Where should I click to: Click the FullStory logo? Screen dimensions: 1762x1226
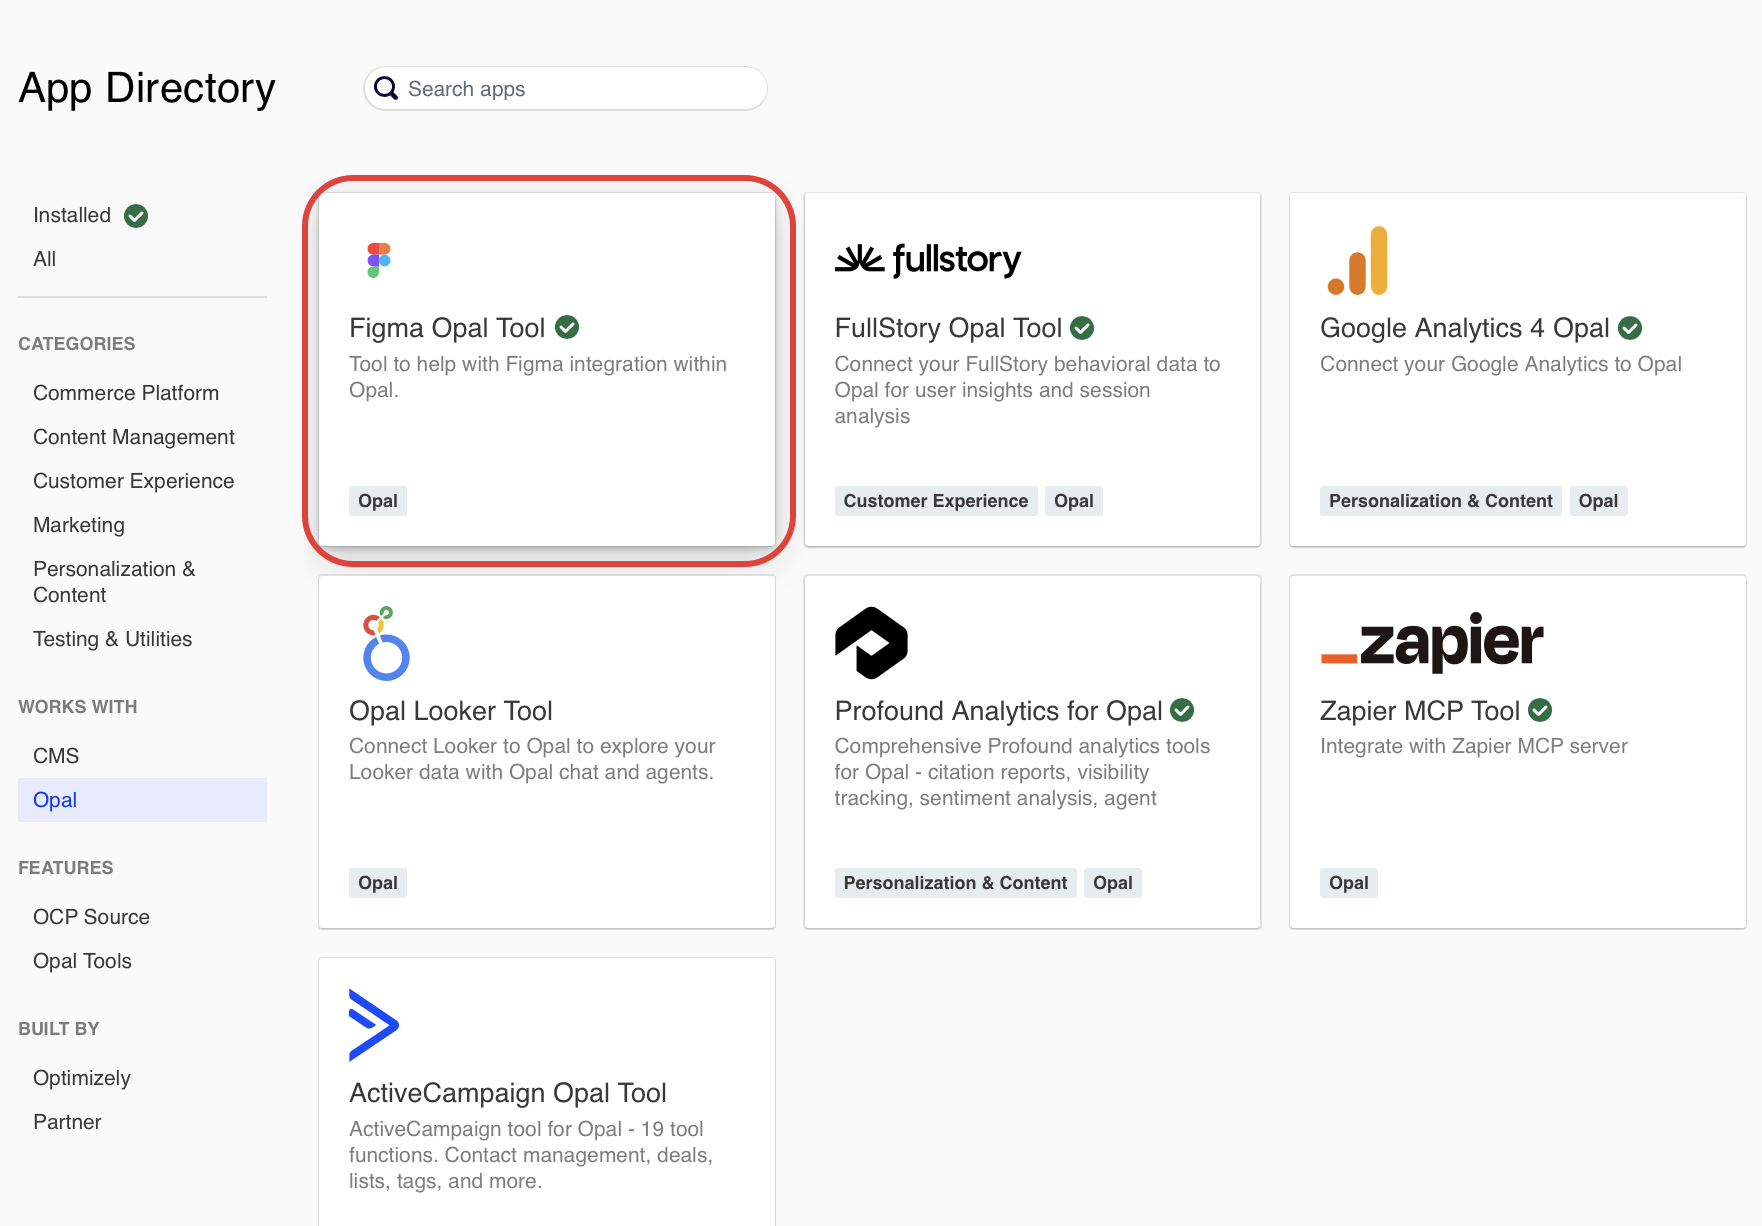[x=928, y=260]
